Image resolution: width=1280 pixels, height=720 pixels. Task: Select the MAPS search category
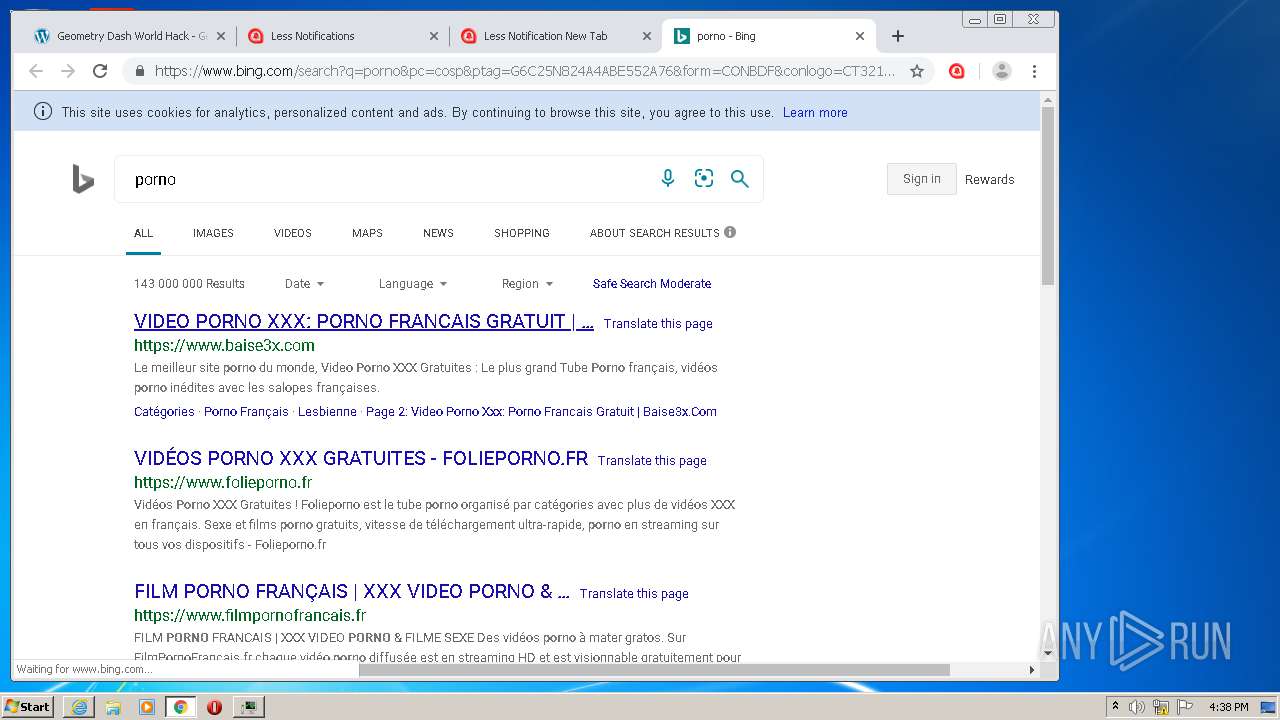tap(367, 233)
